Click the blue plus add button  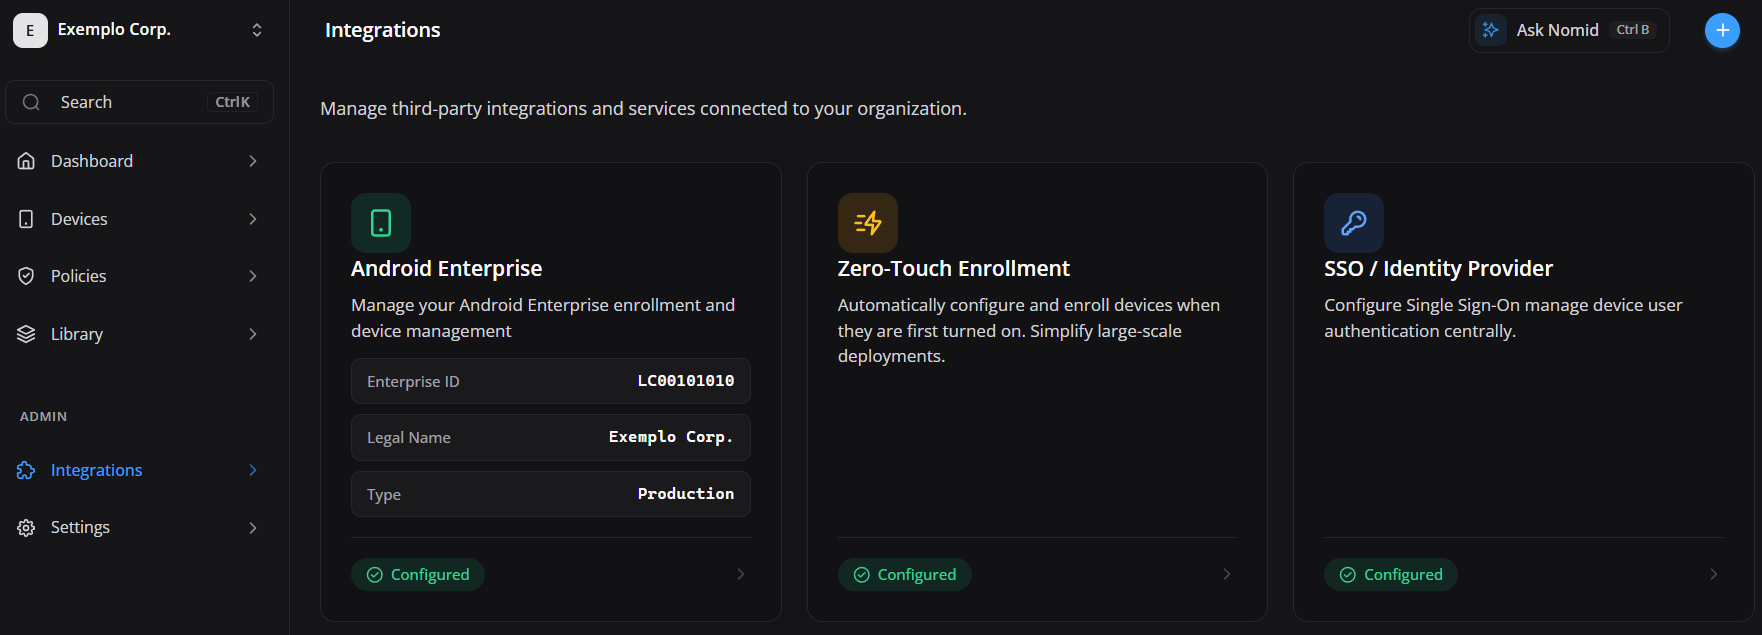tap(1722, 31)
